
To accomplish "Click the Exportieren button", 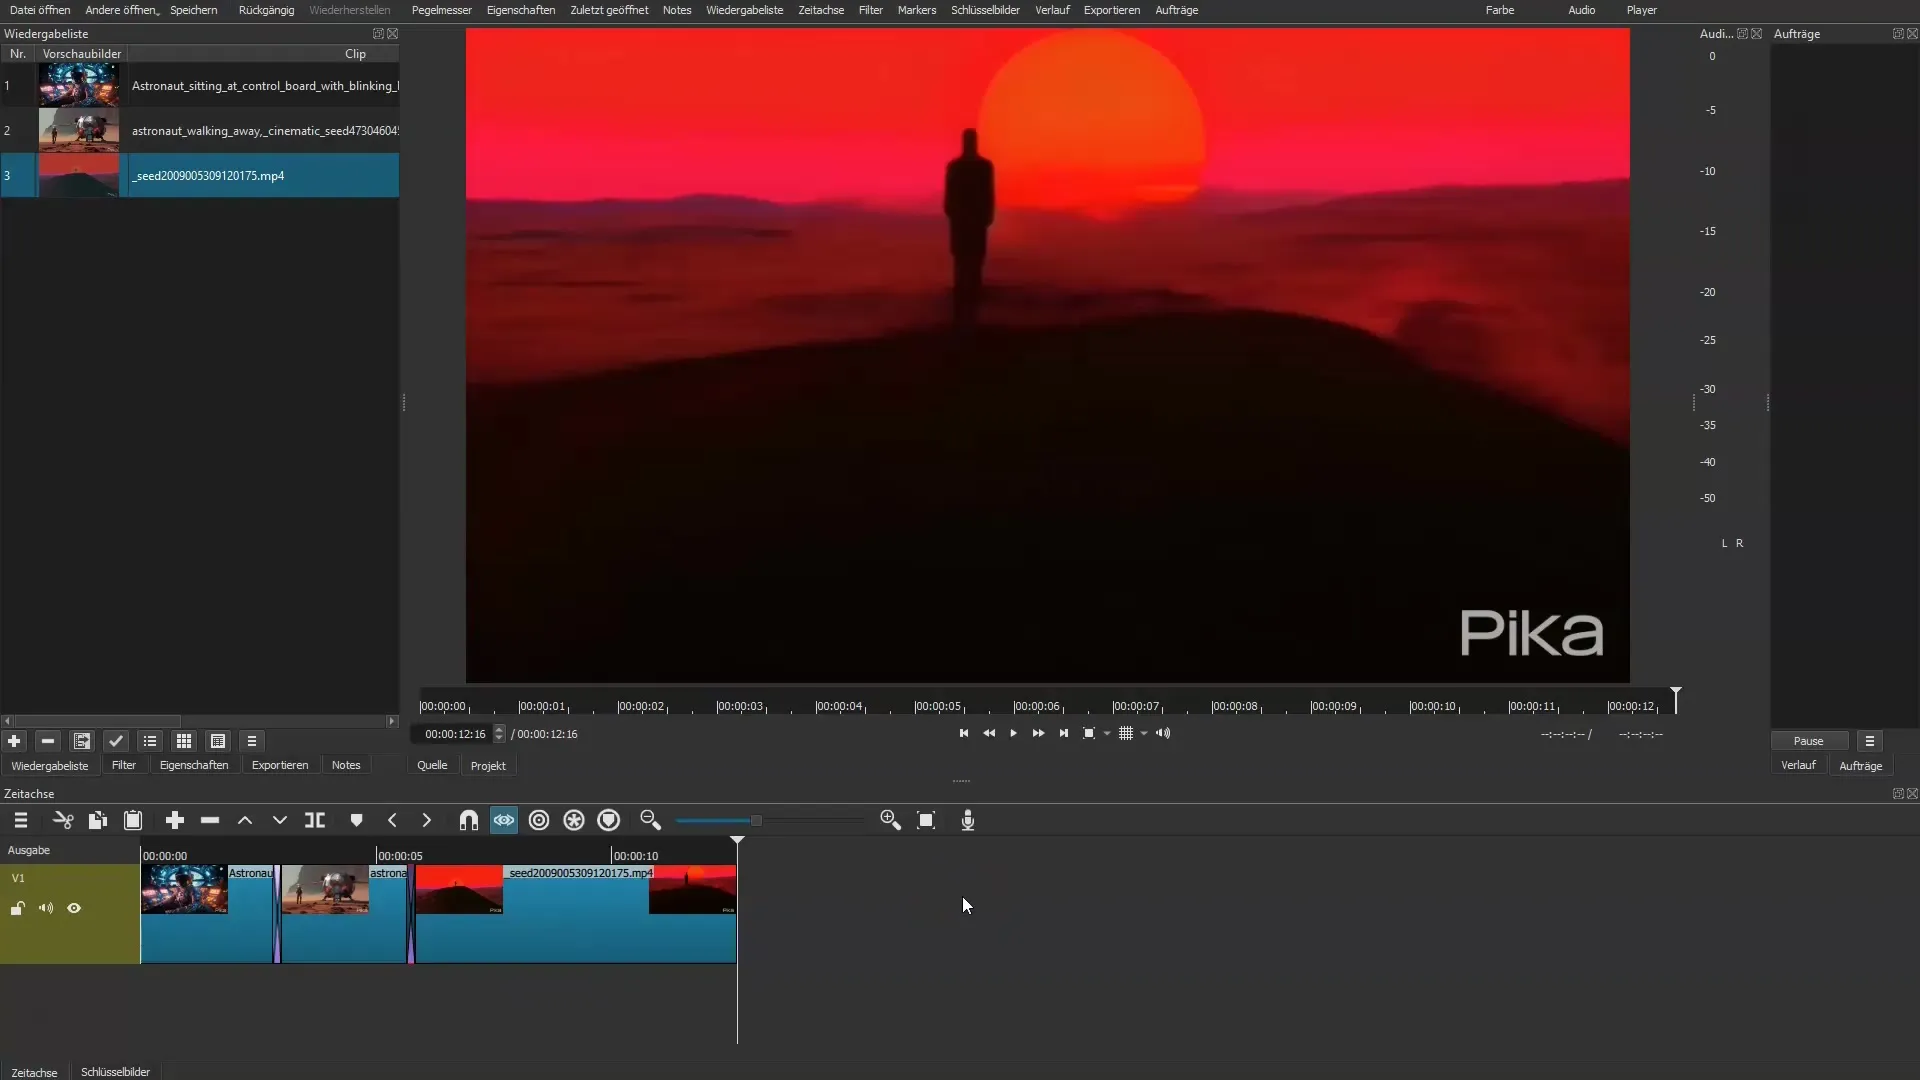I will point(280,765).
